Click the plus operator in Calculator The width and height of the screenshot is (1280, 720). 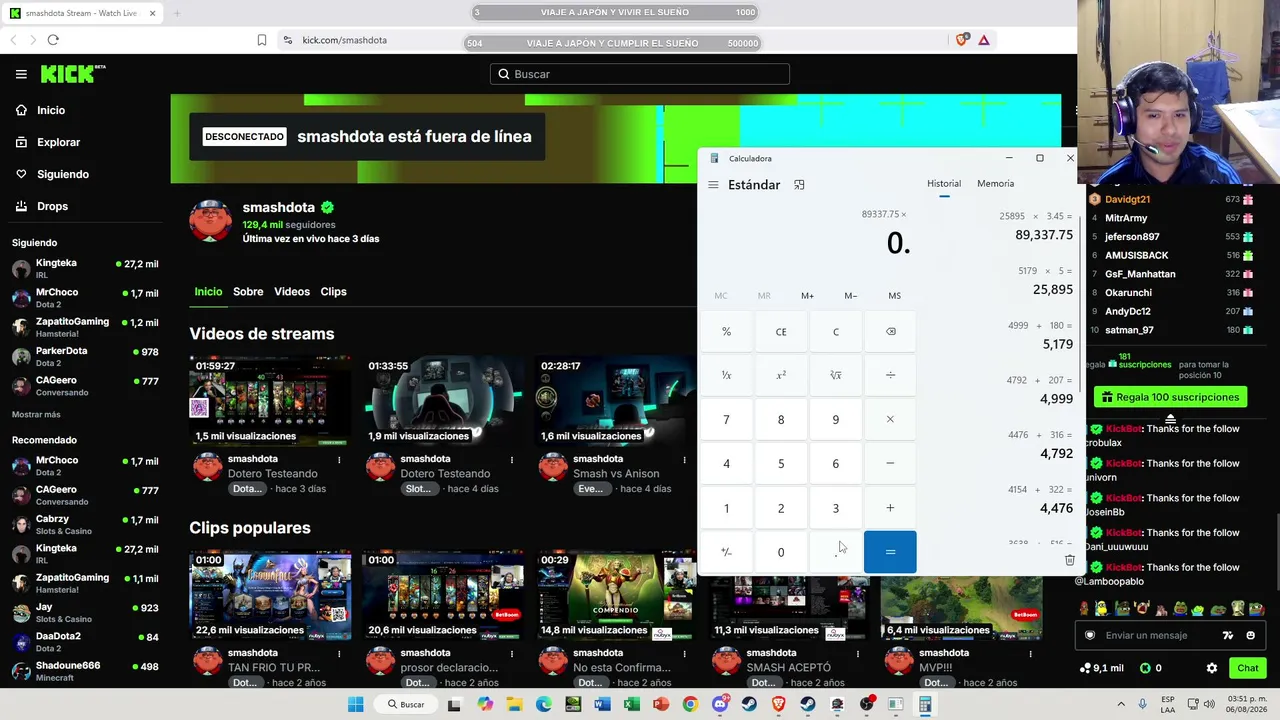pos(890,508)
